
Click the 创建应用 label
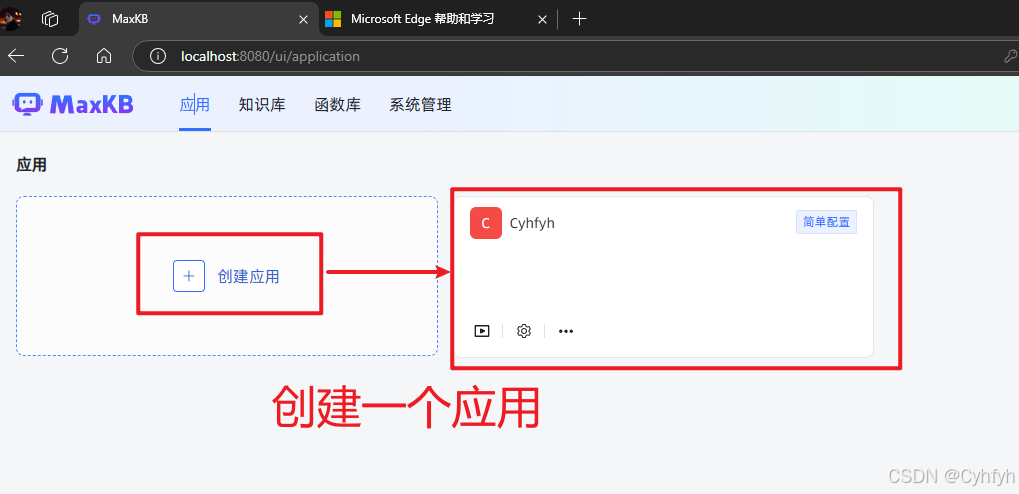tap(248, 276)
